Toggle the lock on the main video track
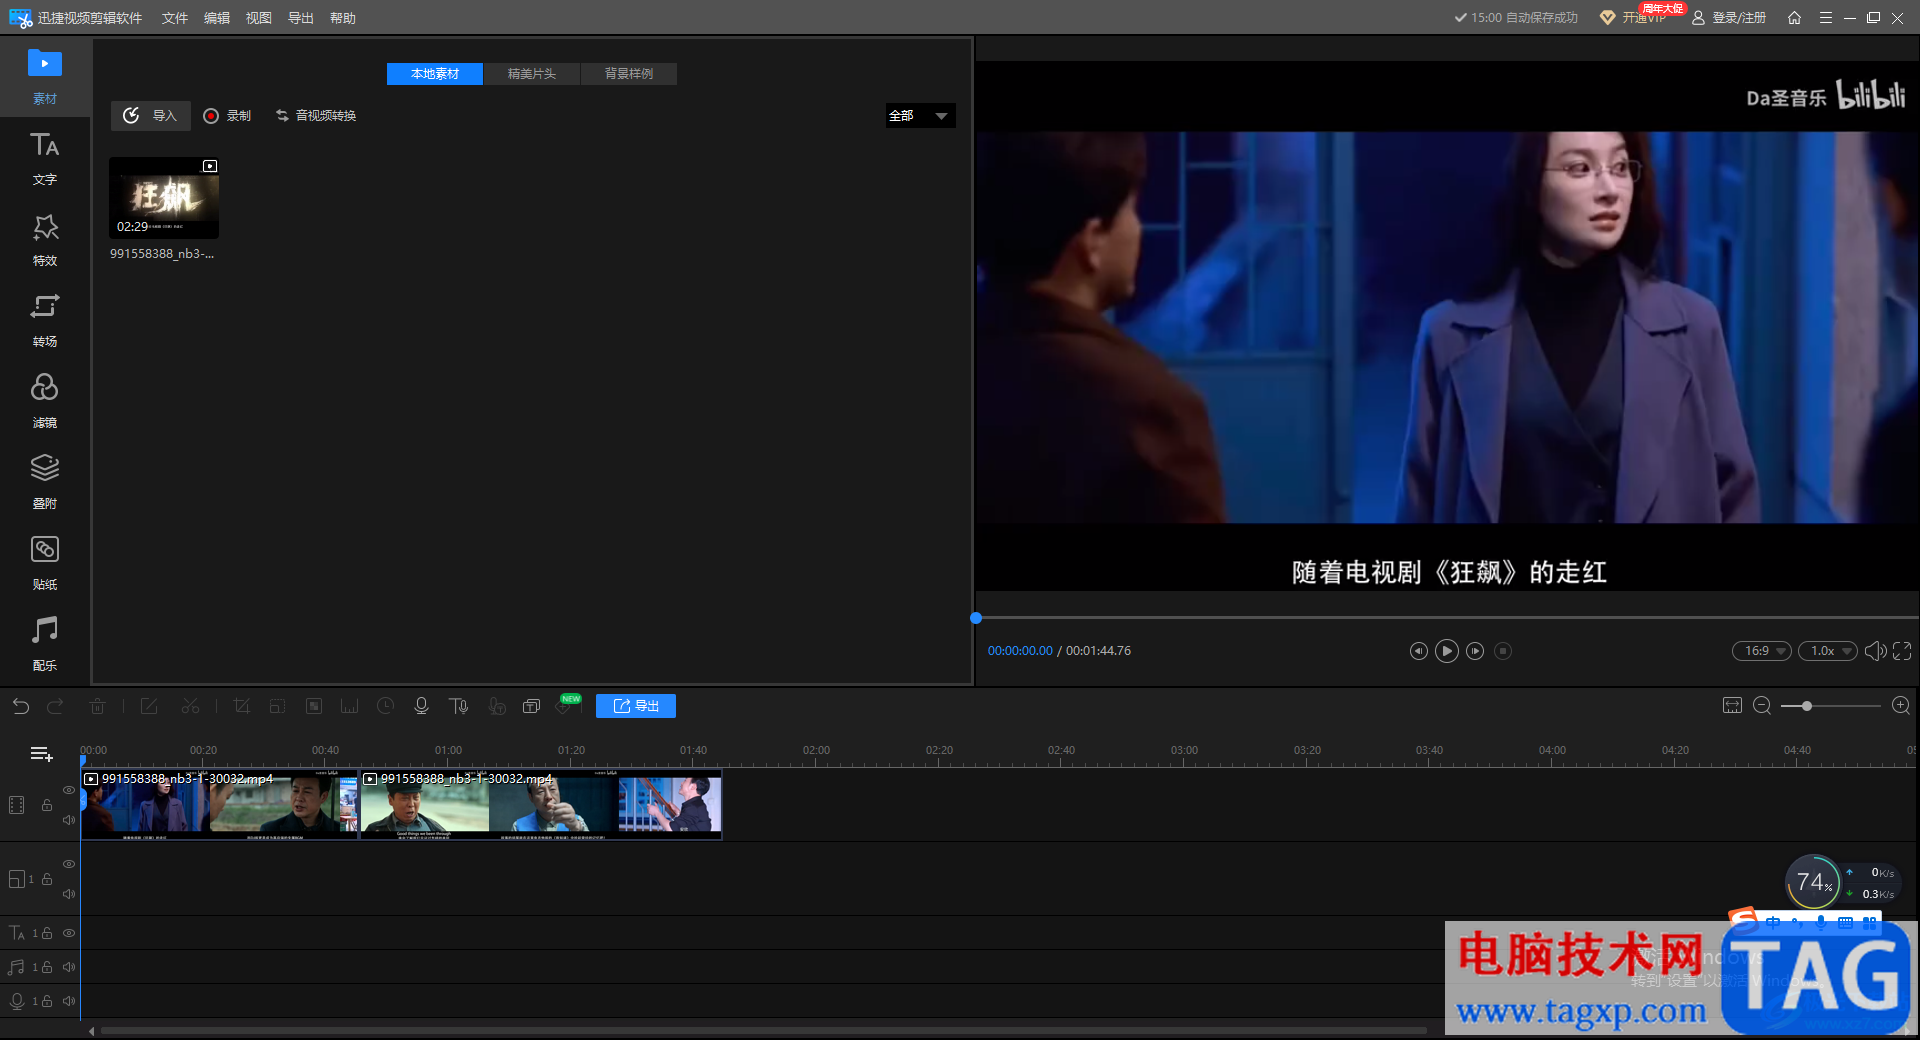 coord(47,805)
